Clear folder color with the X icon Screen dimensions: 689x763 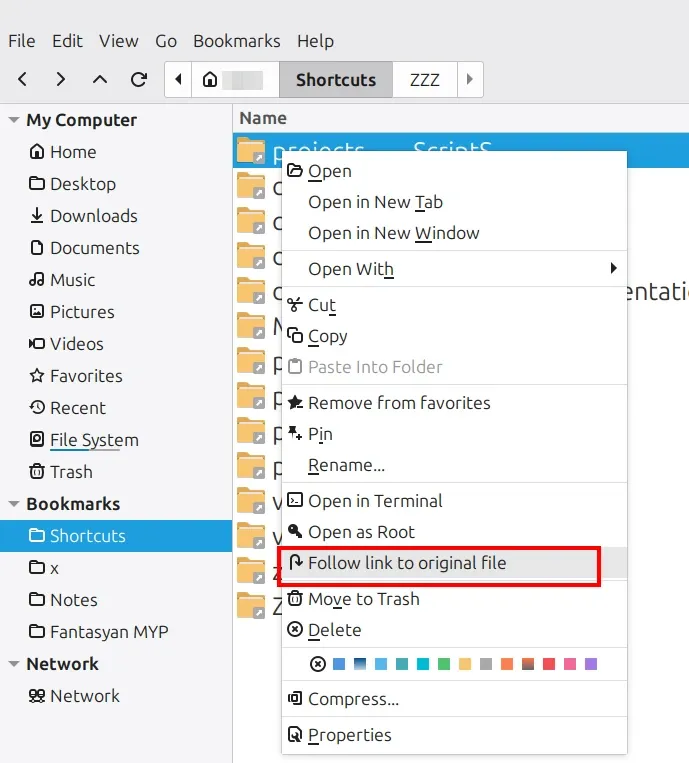(318, 664)
